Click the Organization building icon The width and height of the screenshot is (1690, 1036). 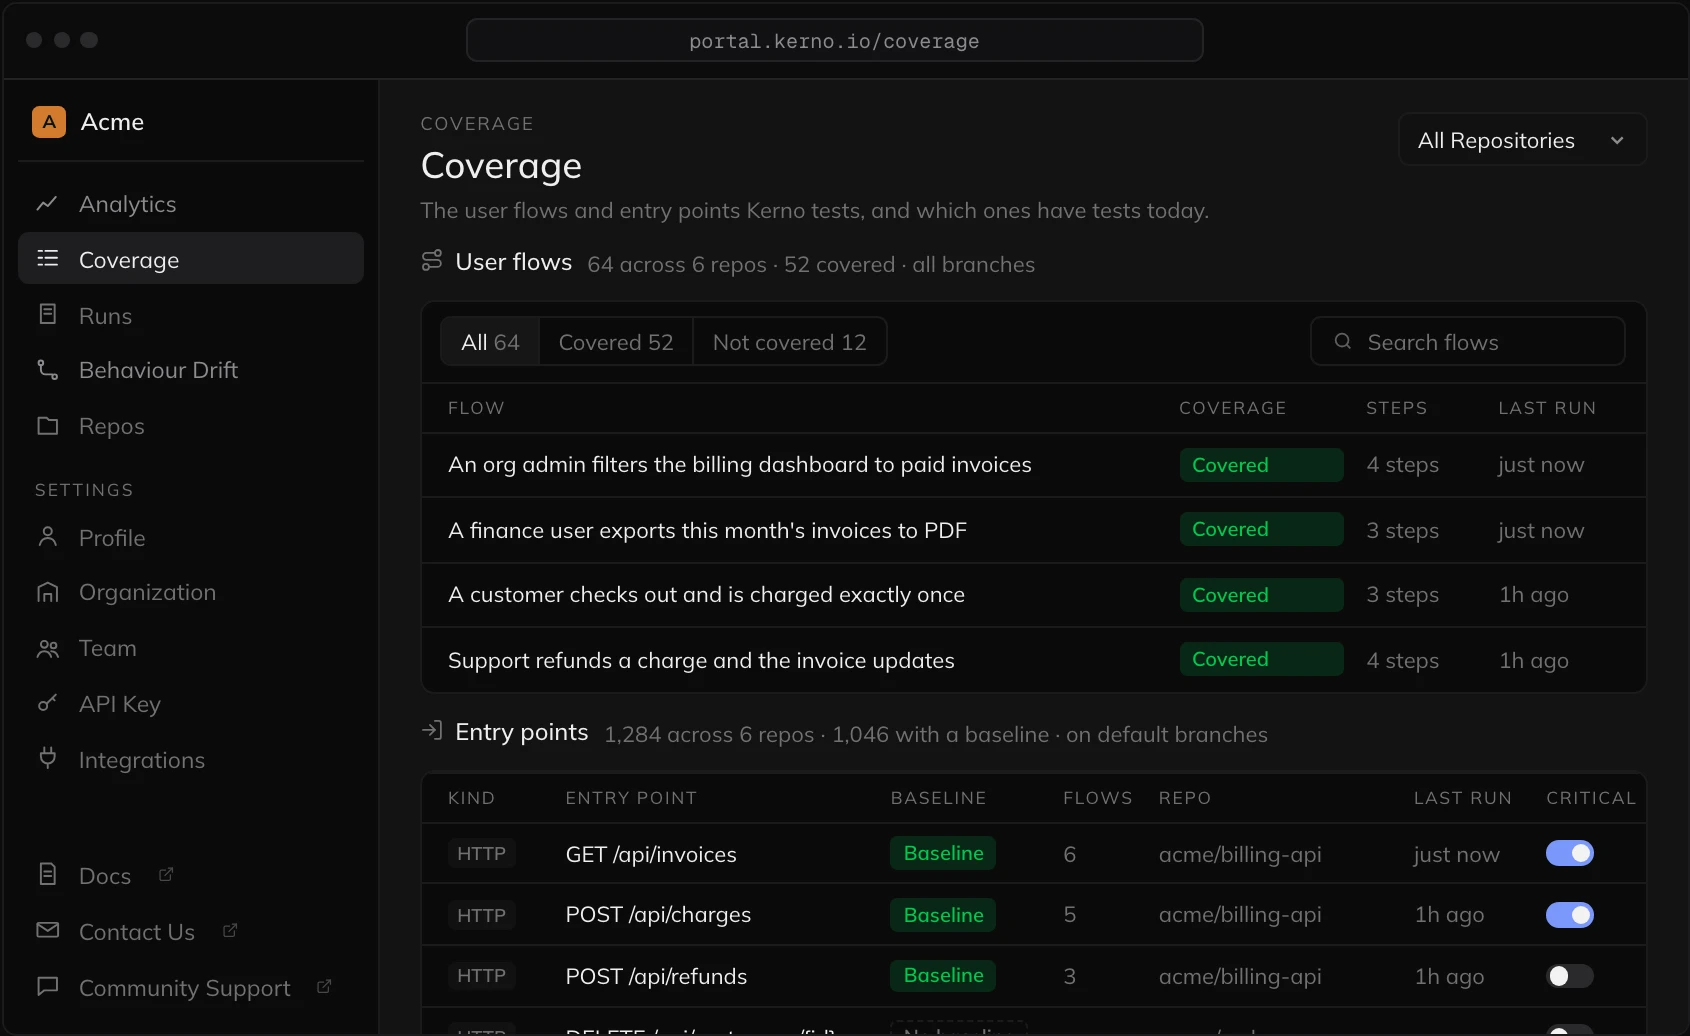(47, 592)
